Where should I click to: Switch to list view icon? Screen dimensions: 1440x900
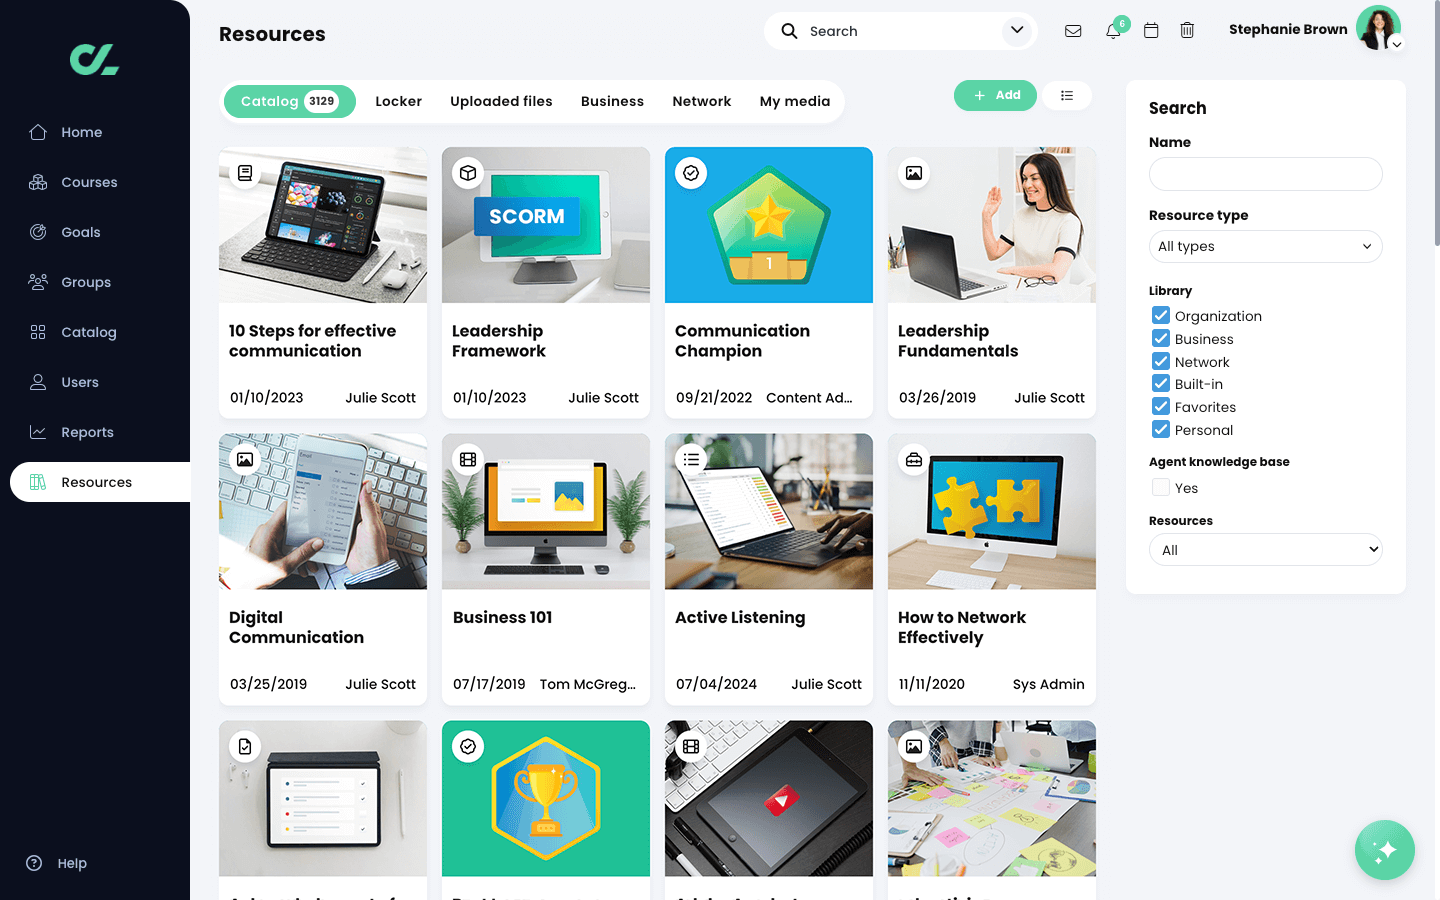pyautogui.click(x=1067, y=95)
